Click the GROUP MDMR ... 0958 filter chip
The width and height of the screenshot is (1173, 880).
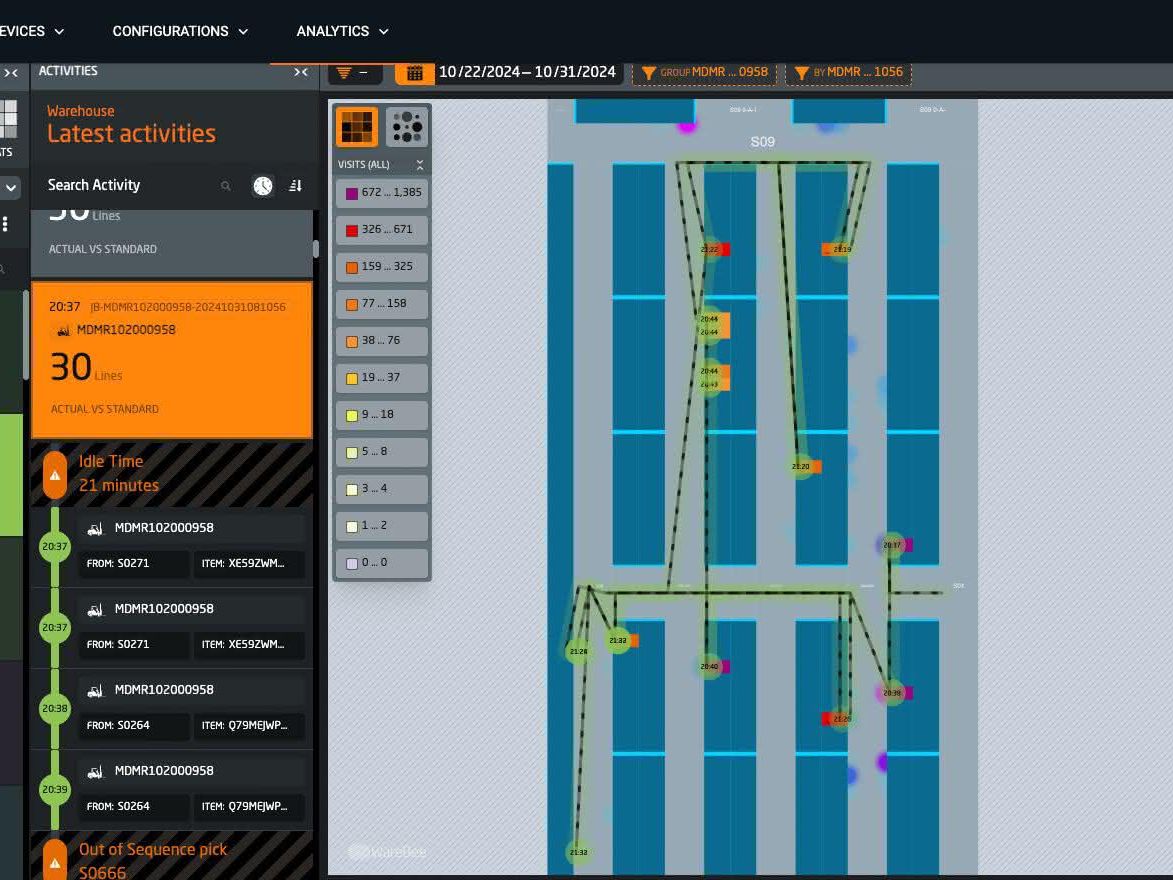tap(705, 73)
